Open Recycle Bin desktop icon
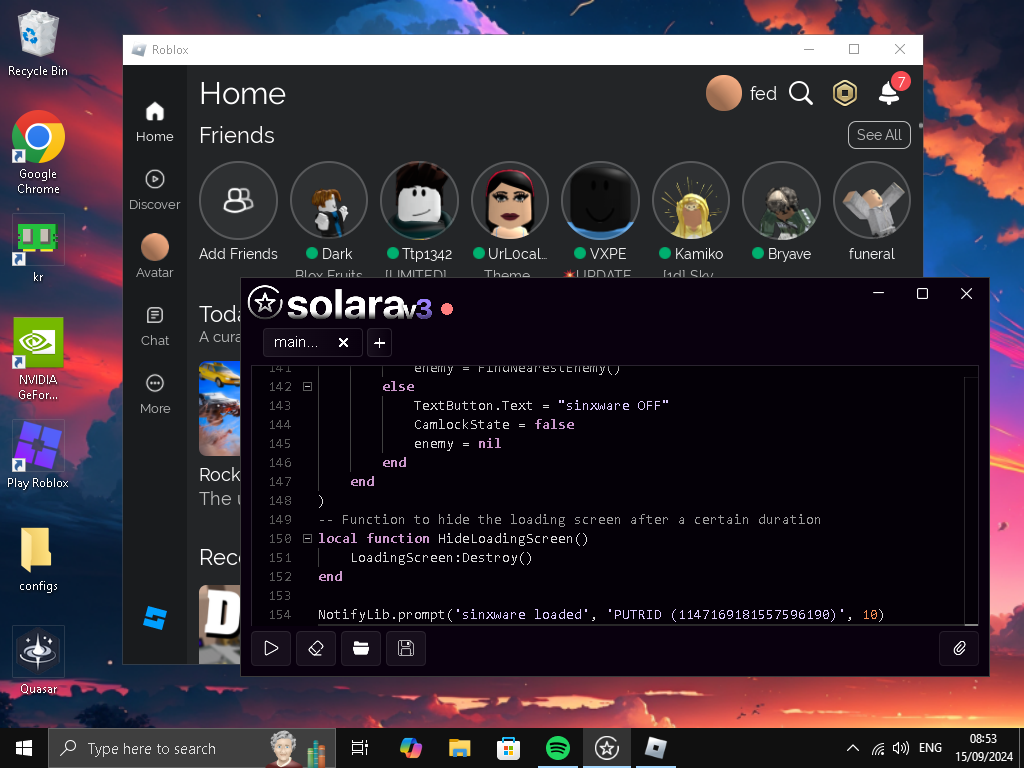The image size is (1024, 768). tap(38, 44)
